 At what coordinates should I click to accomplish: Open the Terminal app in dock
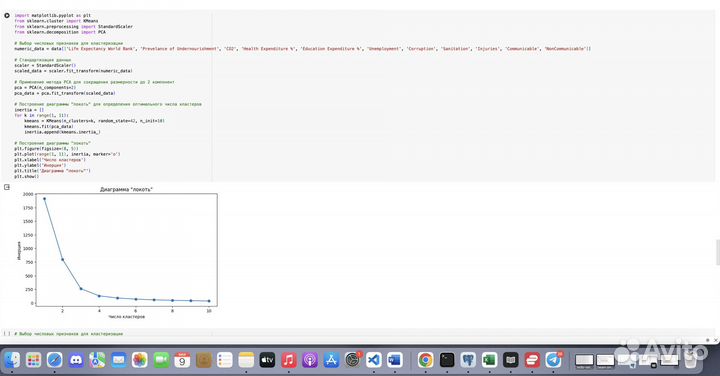pos(447,359)
